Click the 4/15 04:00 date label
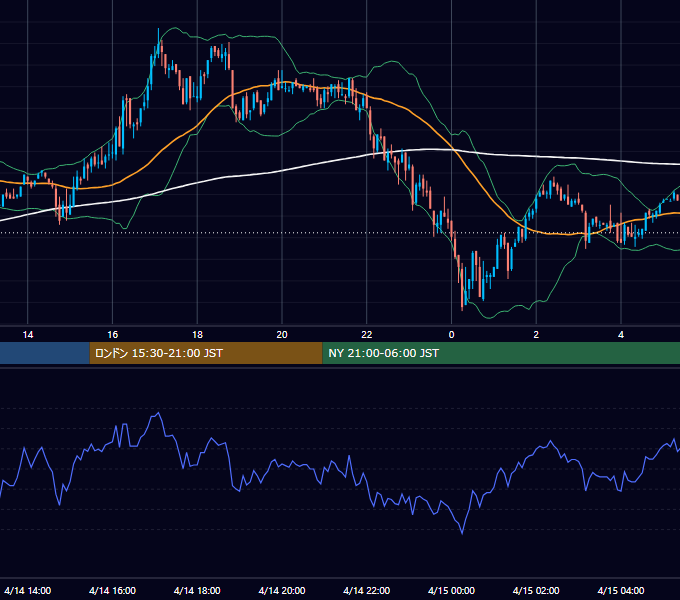The height and width of the screenshot is (600, 680). (621, 590)
